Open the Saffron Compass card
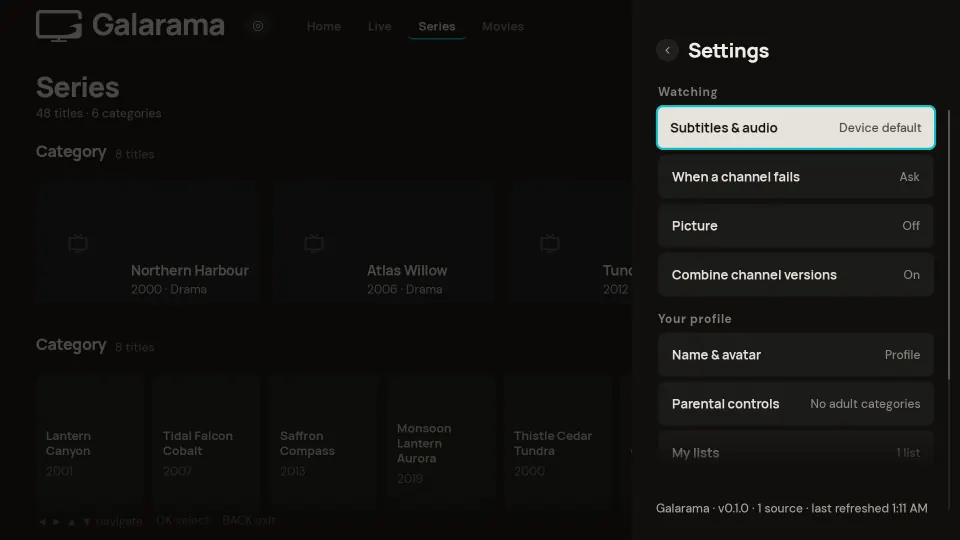Image resolution: width=960 pixels, height=540 pixels. point(323,442)
